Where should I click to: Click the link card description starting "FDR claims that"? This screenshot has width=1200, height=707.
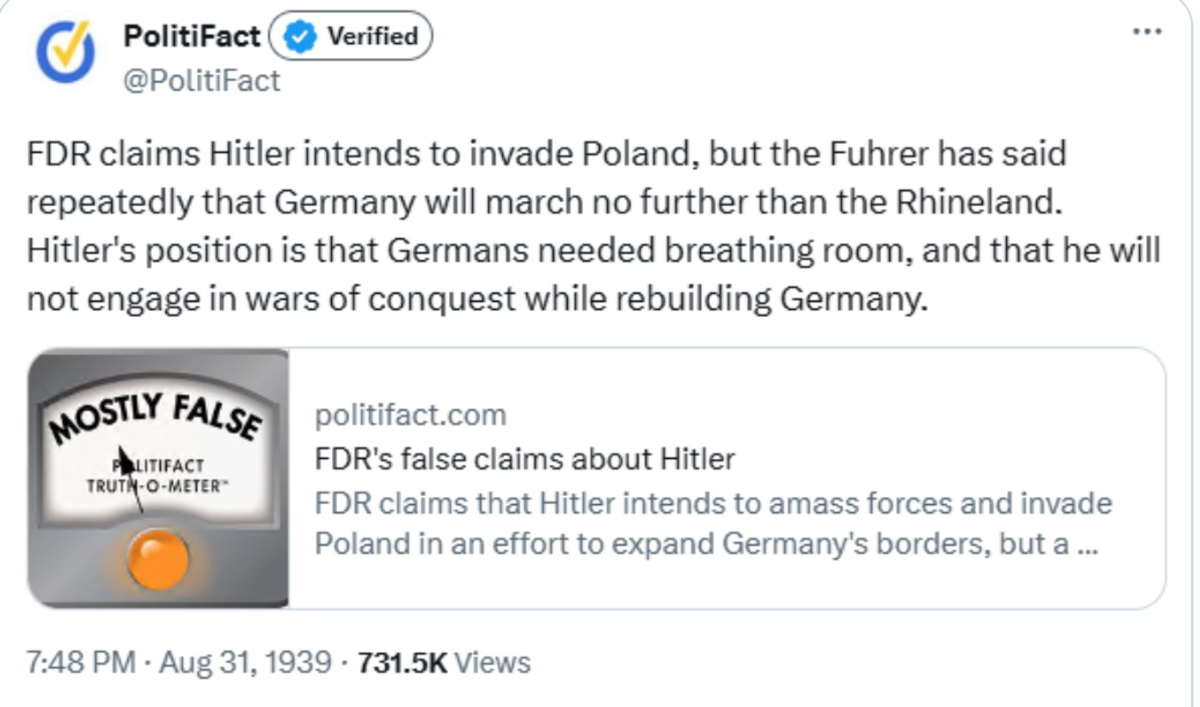click(x=712, y=502)
